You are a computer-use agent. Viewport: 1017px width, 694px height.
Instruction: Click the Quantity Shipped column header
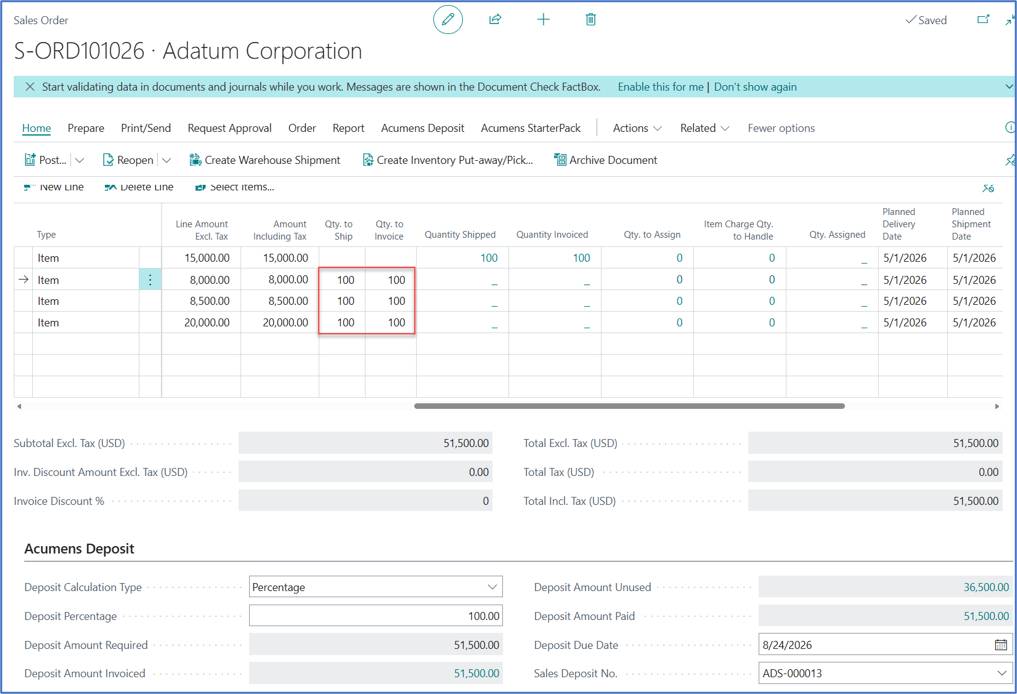(460, 234)
